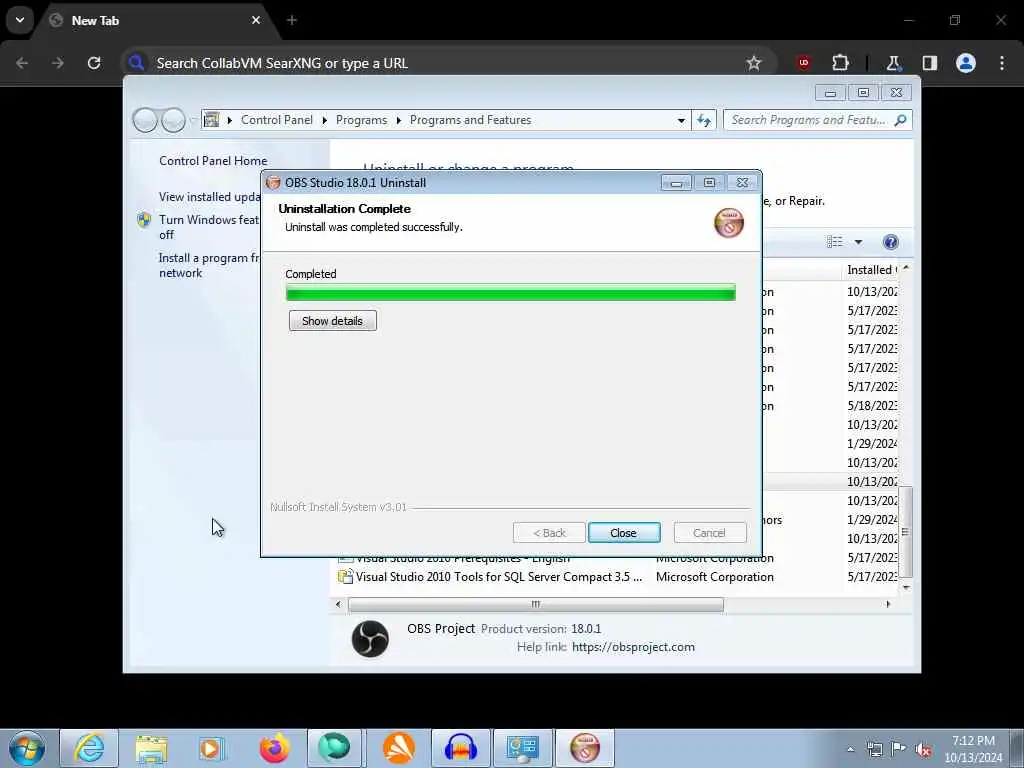Viewport: 1024px width, 768px height.
Task: Launch Internet Explorer from the taskbar
Action: [89, 748]
